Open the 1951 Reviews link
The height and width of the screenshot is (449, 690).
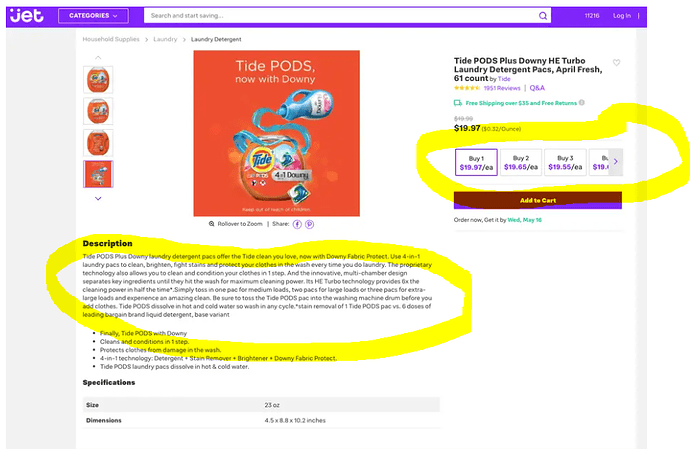pyautogui.click(x=502, y=88)
